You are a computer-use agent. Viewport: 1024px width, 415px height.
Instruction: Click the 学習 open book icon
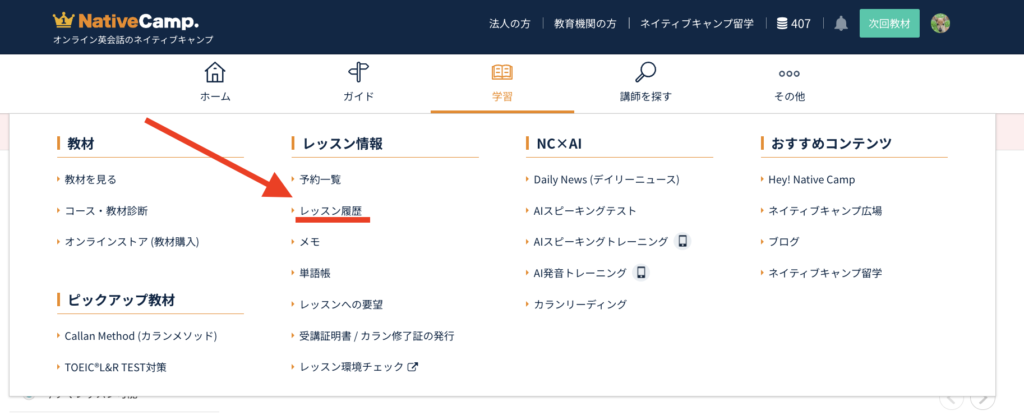point(502,73)
